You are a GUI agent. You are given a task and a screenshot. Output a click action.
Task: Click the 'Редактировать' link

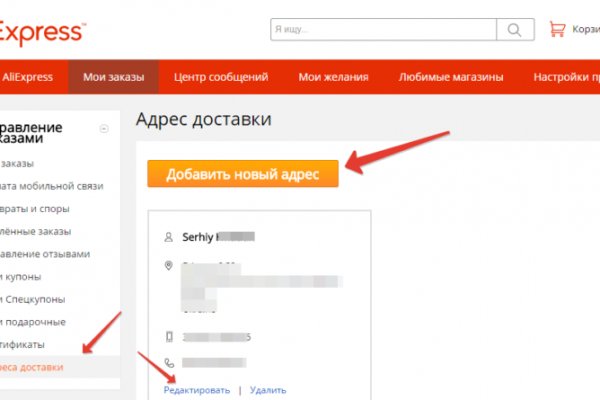197,390
